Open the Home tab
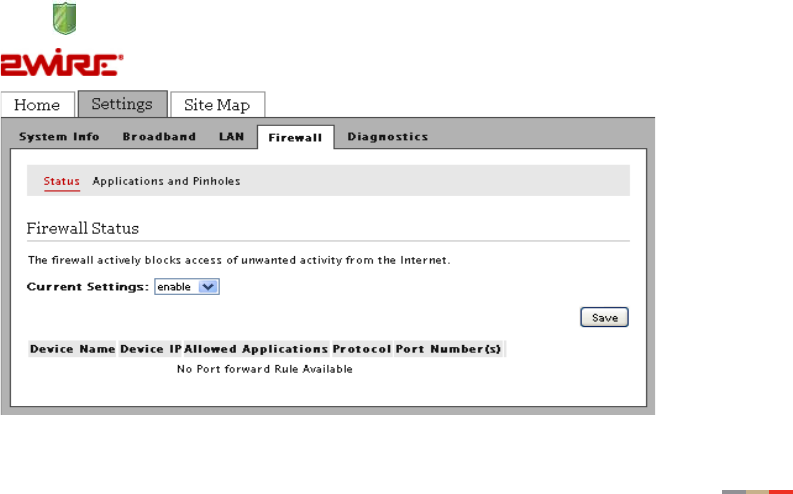The height and width of the screenshot is (494, 793). click(37, 105)
